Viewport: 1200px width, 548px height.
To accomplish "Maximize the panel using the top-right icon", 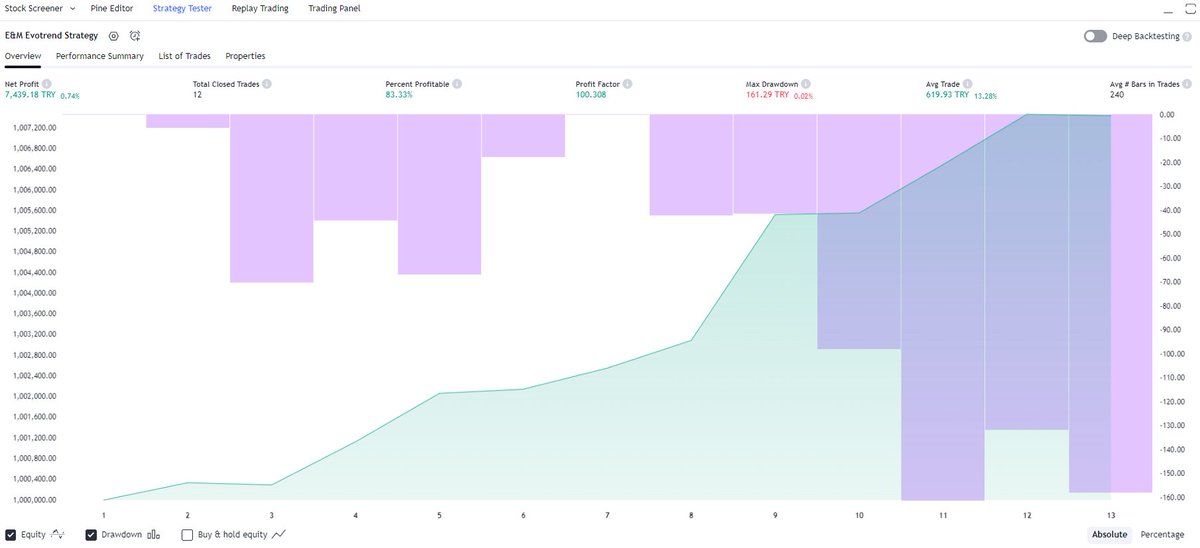I will pyautogui.click(x=1188, y=8).
